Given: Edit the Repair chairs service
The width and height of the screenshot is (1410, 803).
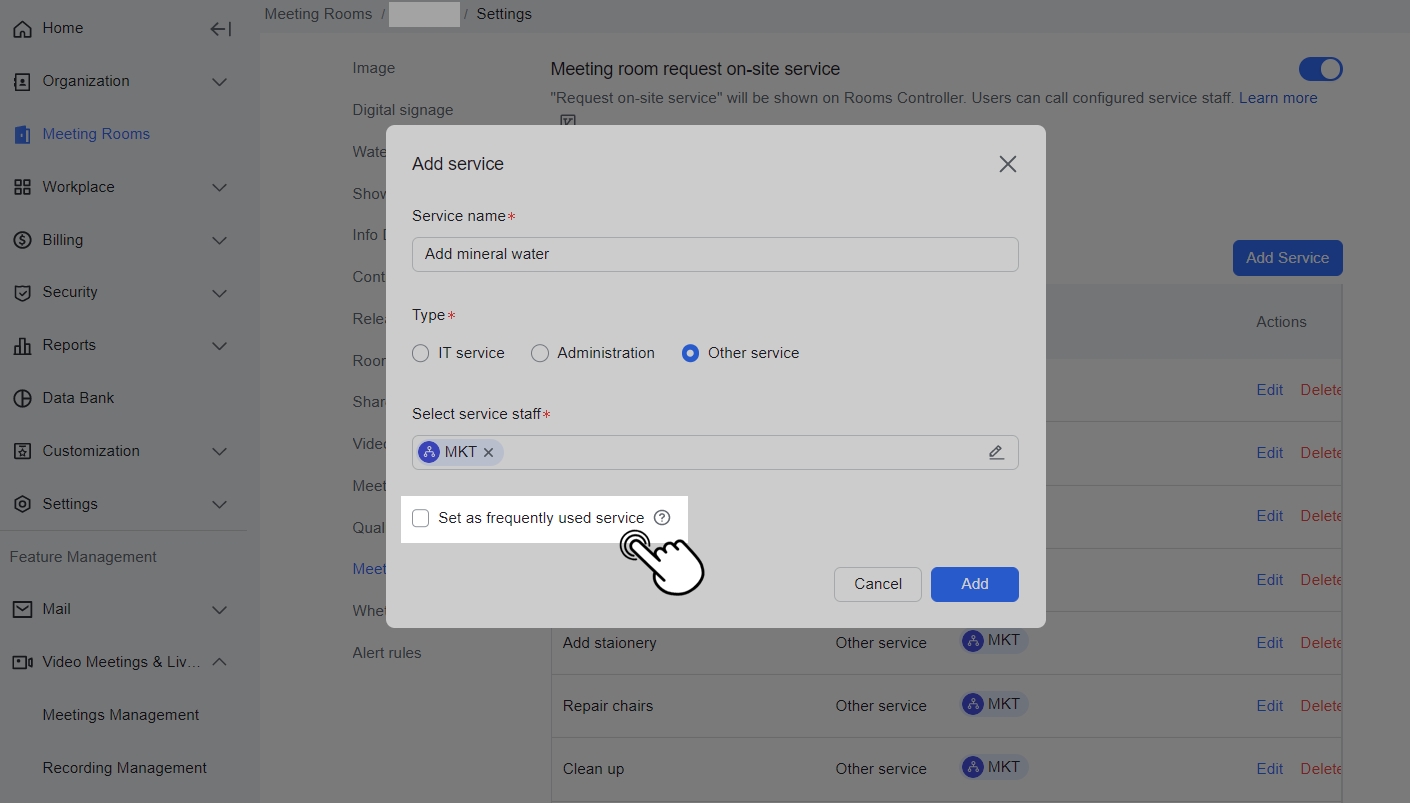Looking at the screenshot, I should click(1270, 706).
